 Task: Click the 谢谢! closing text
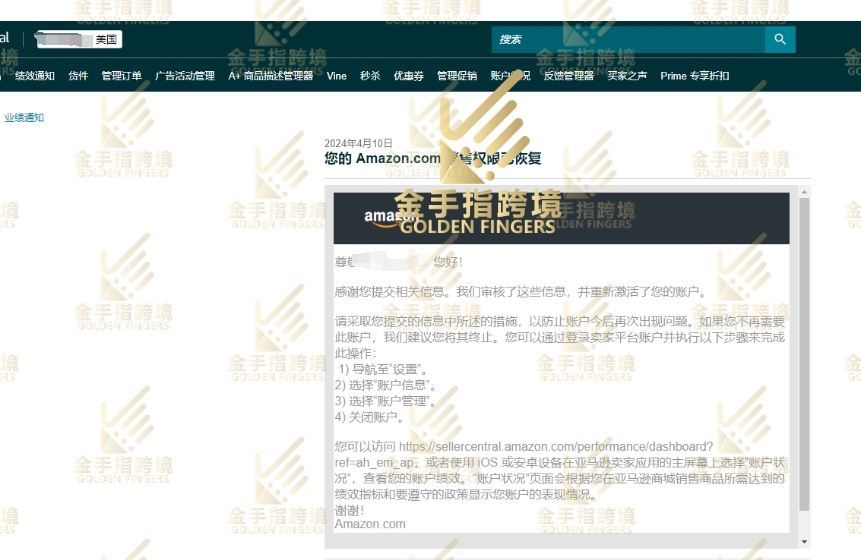[349, 511]
